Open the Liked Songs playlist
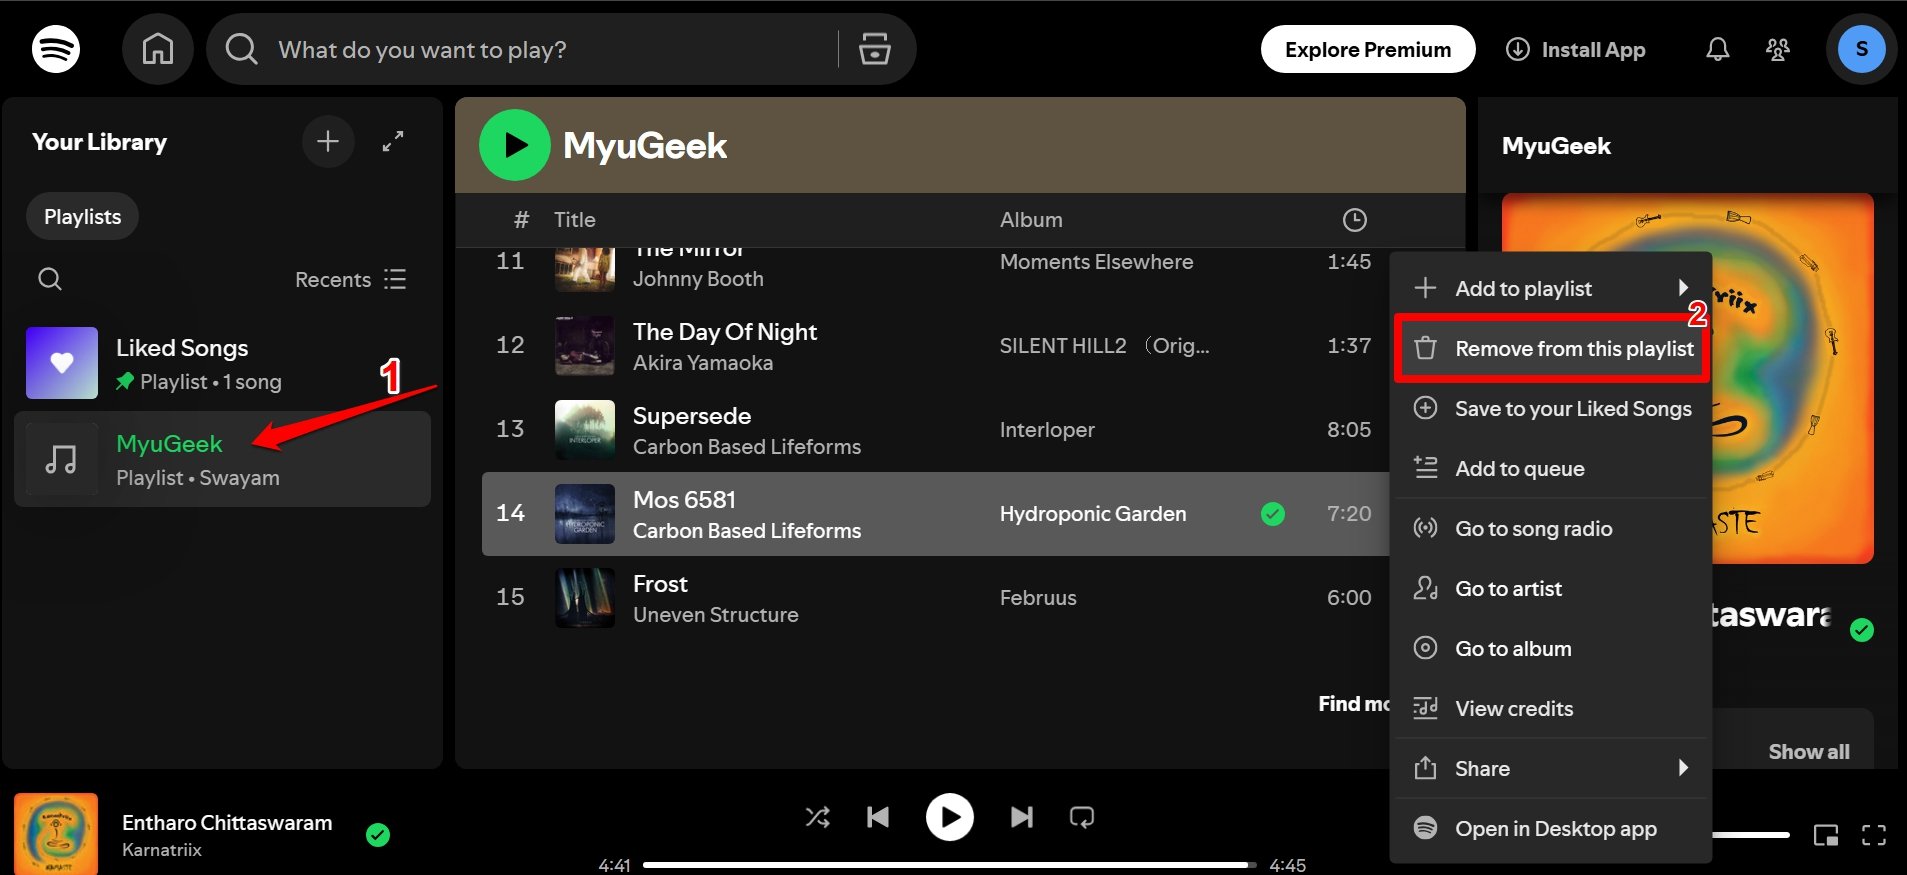The height and width of the screenshot is (875, 1907). pyautogui.click(x=222, y=363)
